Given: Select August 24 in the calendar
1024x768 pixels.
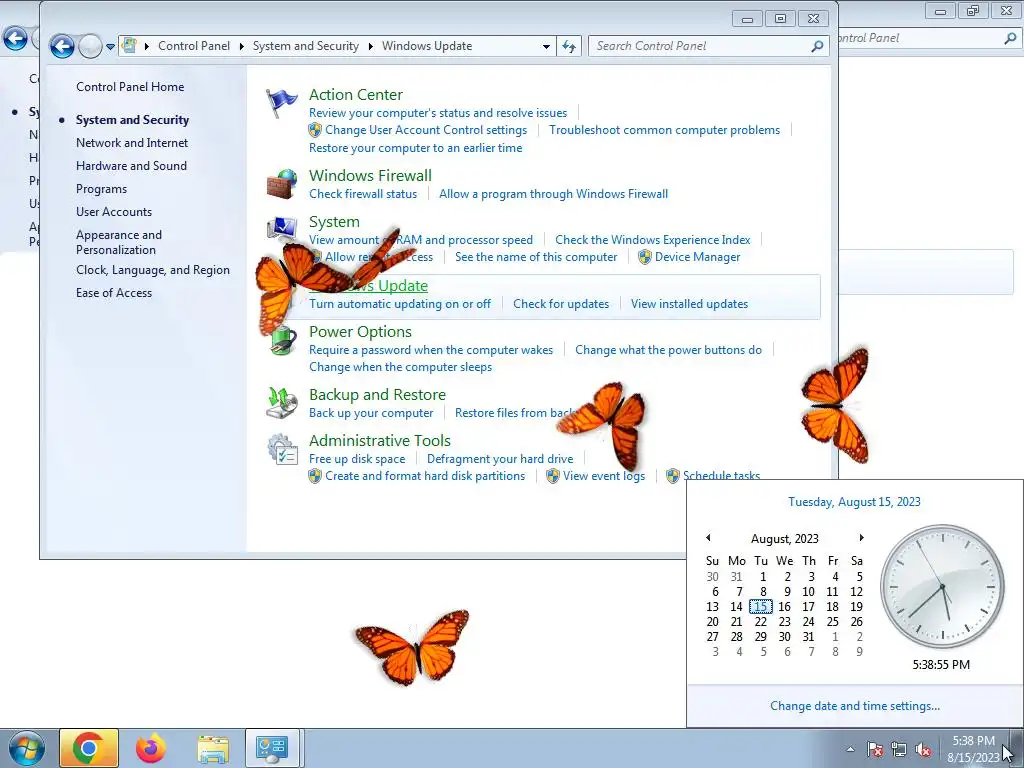Looking at the screenshot, I should (x=808, y=622).
